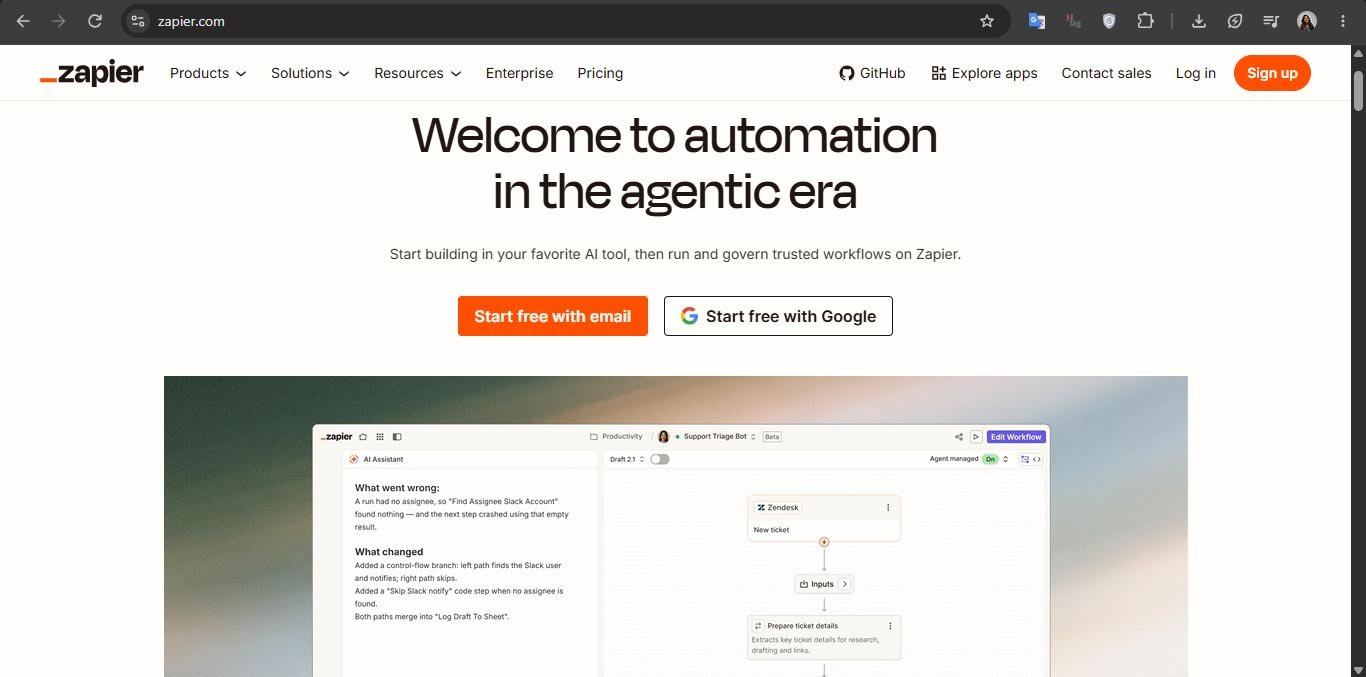
Task: Open the Zendesk step three-dot menu
Action: pyautogui.click(x=888, y=508)
